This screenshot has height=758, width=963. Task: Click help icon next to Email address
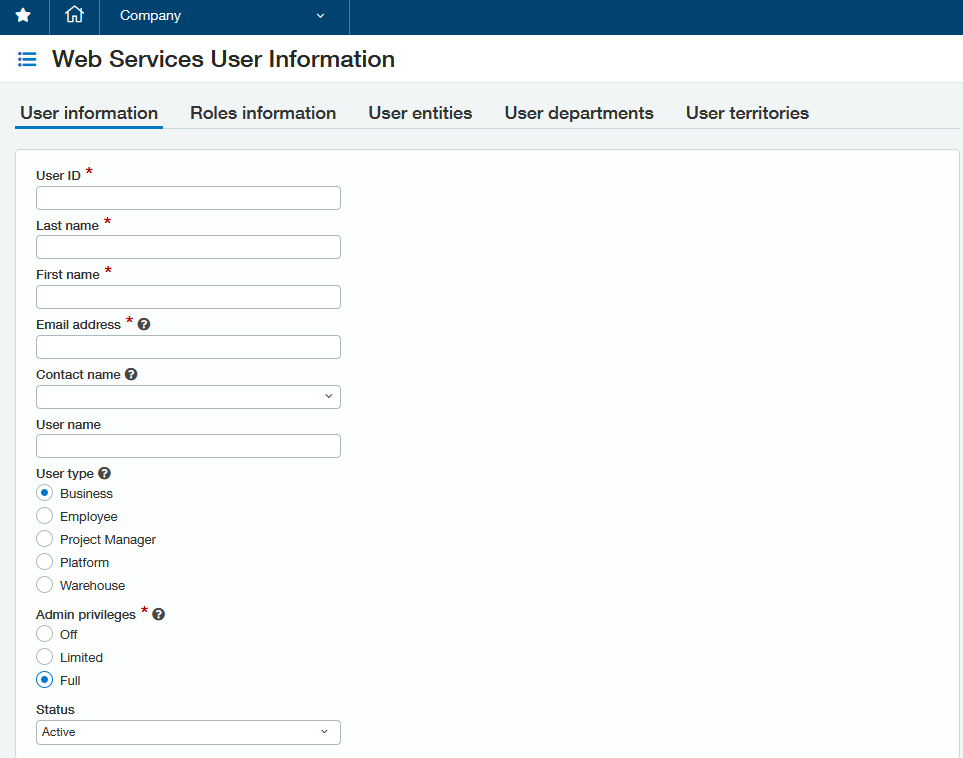[144, 325]
